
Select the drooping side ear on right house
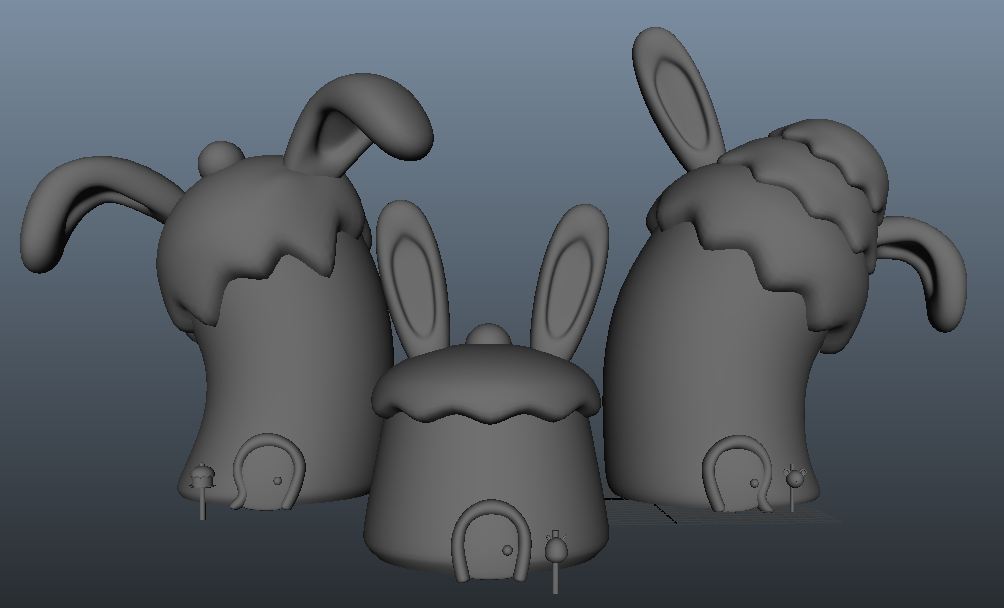point(921,272)
